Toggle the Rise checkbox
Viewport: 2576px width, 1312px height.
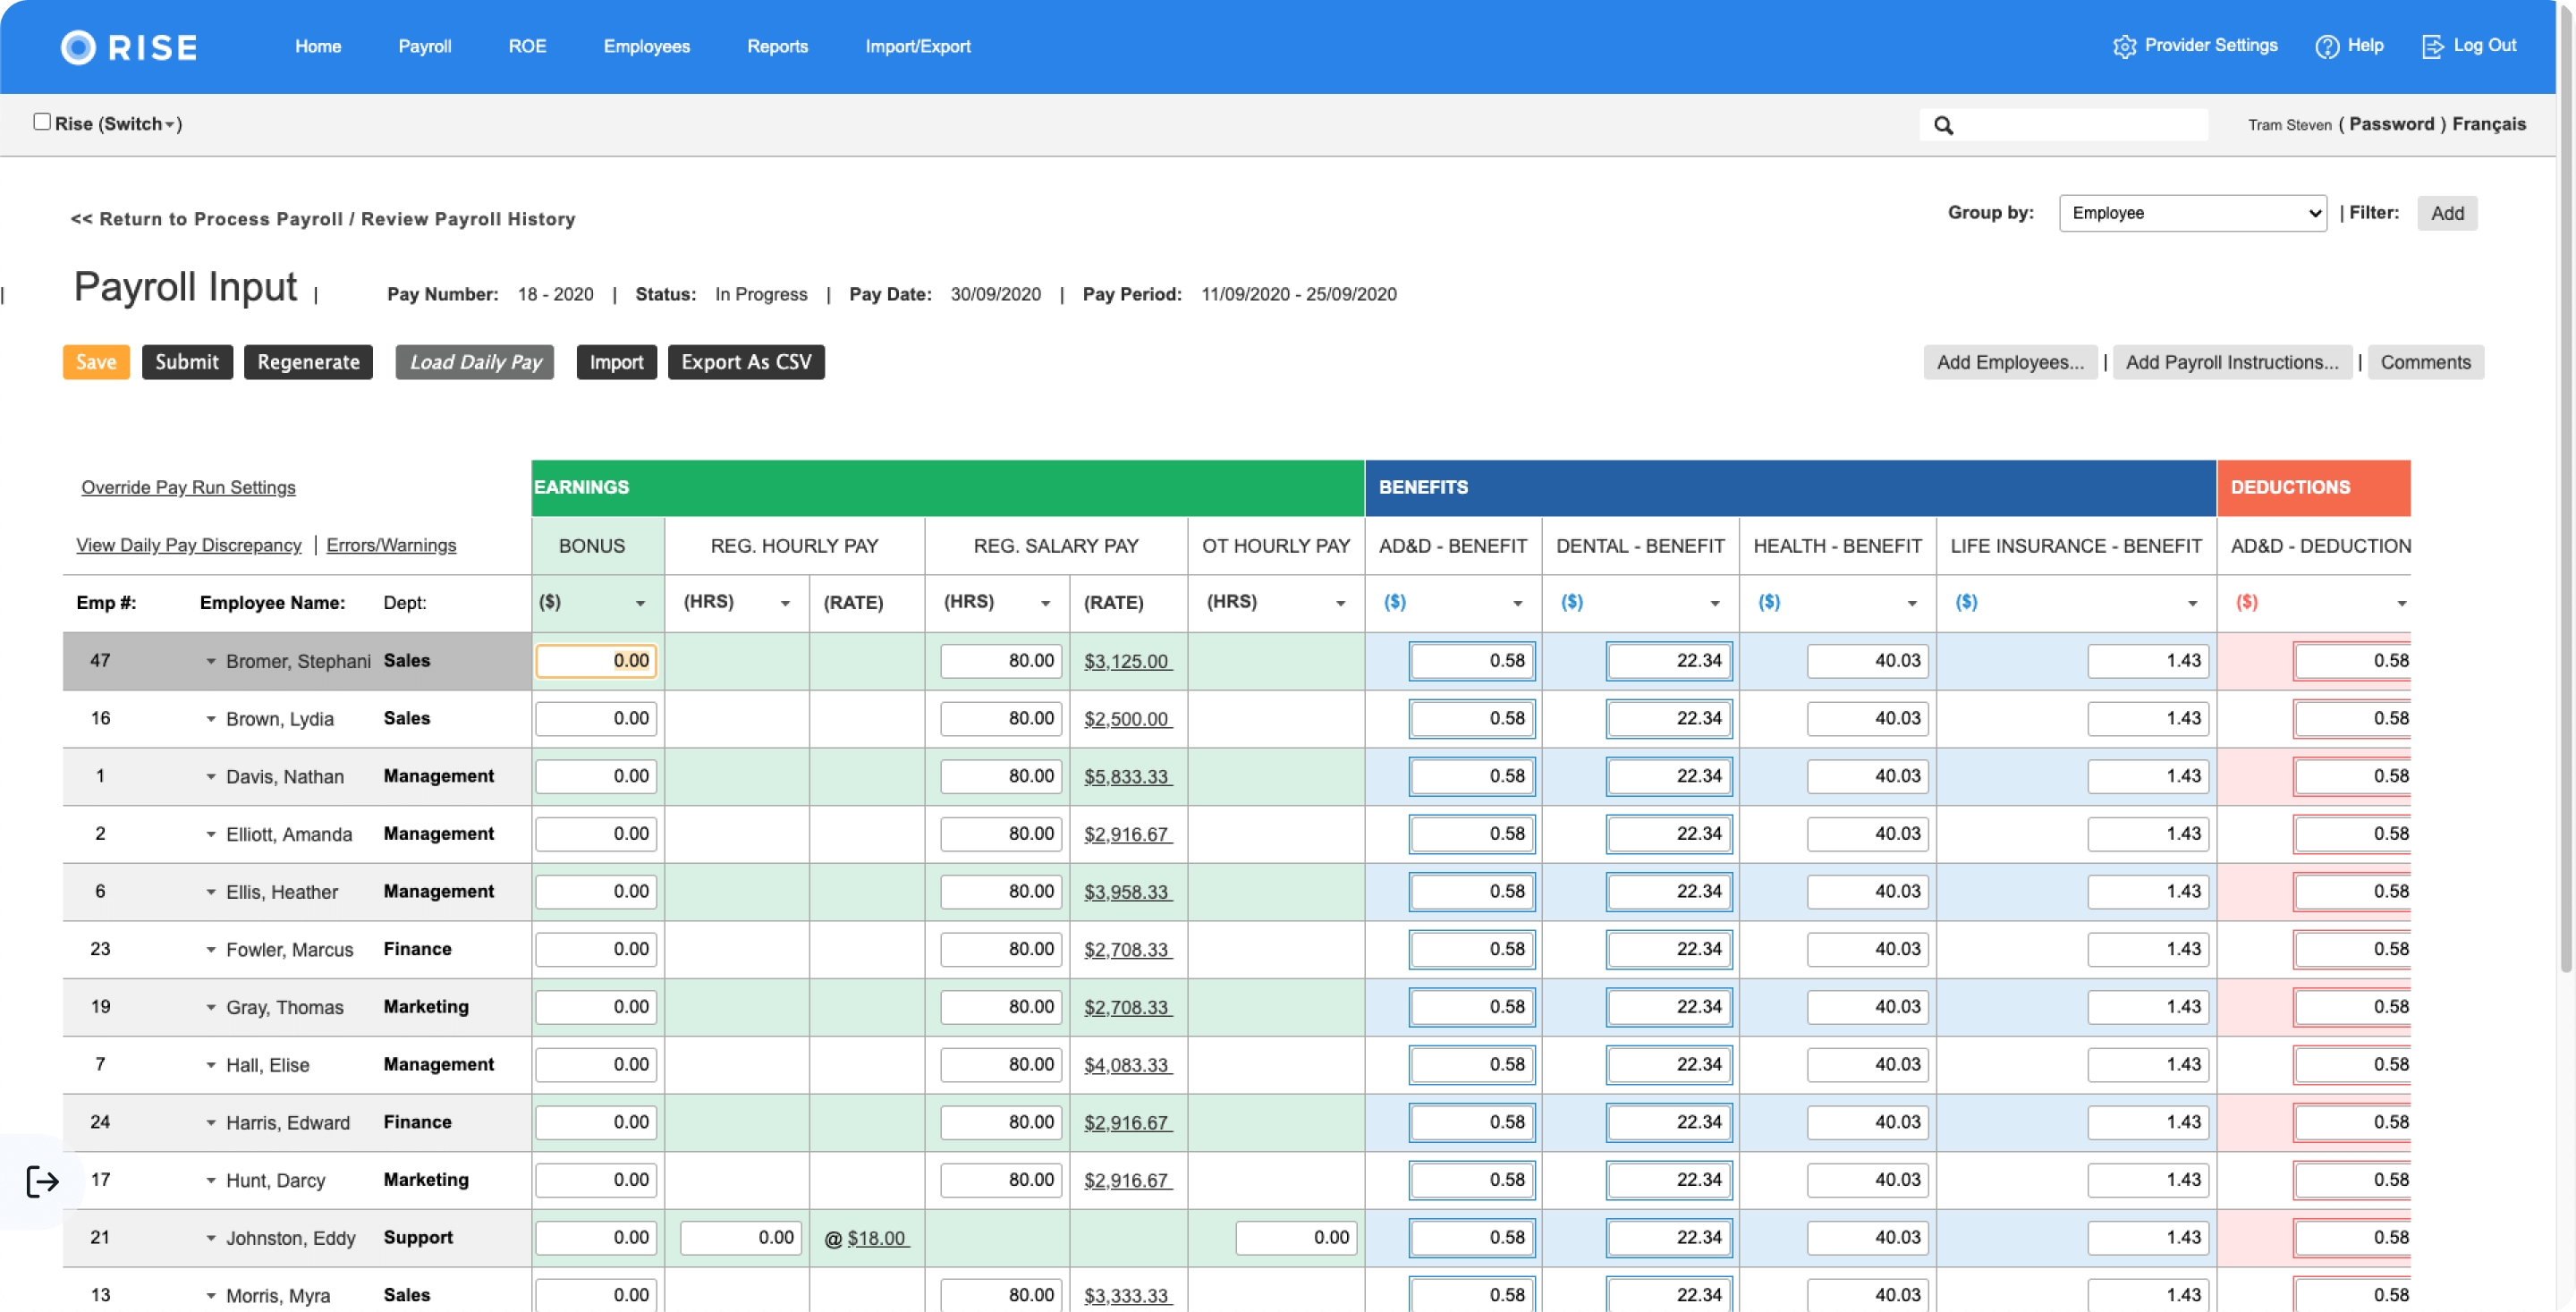click(x=42, y=122)
